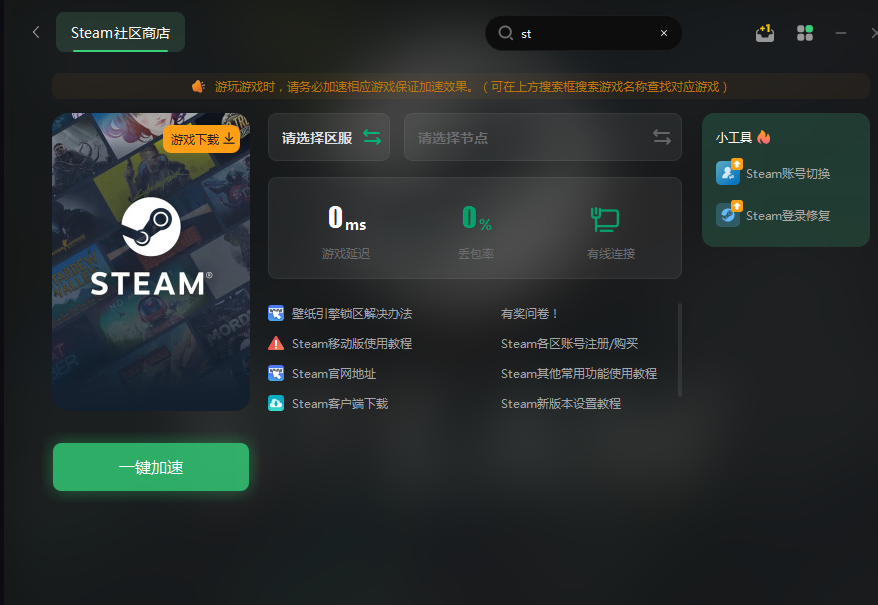The image size is (878, 605).
Task: Go back using the left arrow
Action: pyautogui.click(x=36, y=32)
